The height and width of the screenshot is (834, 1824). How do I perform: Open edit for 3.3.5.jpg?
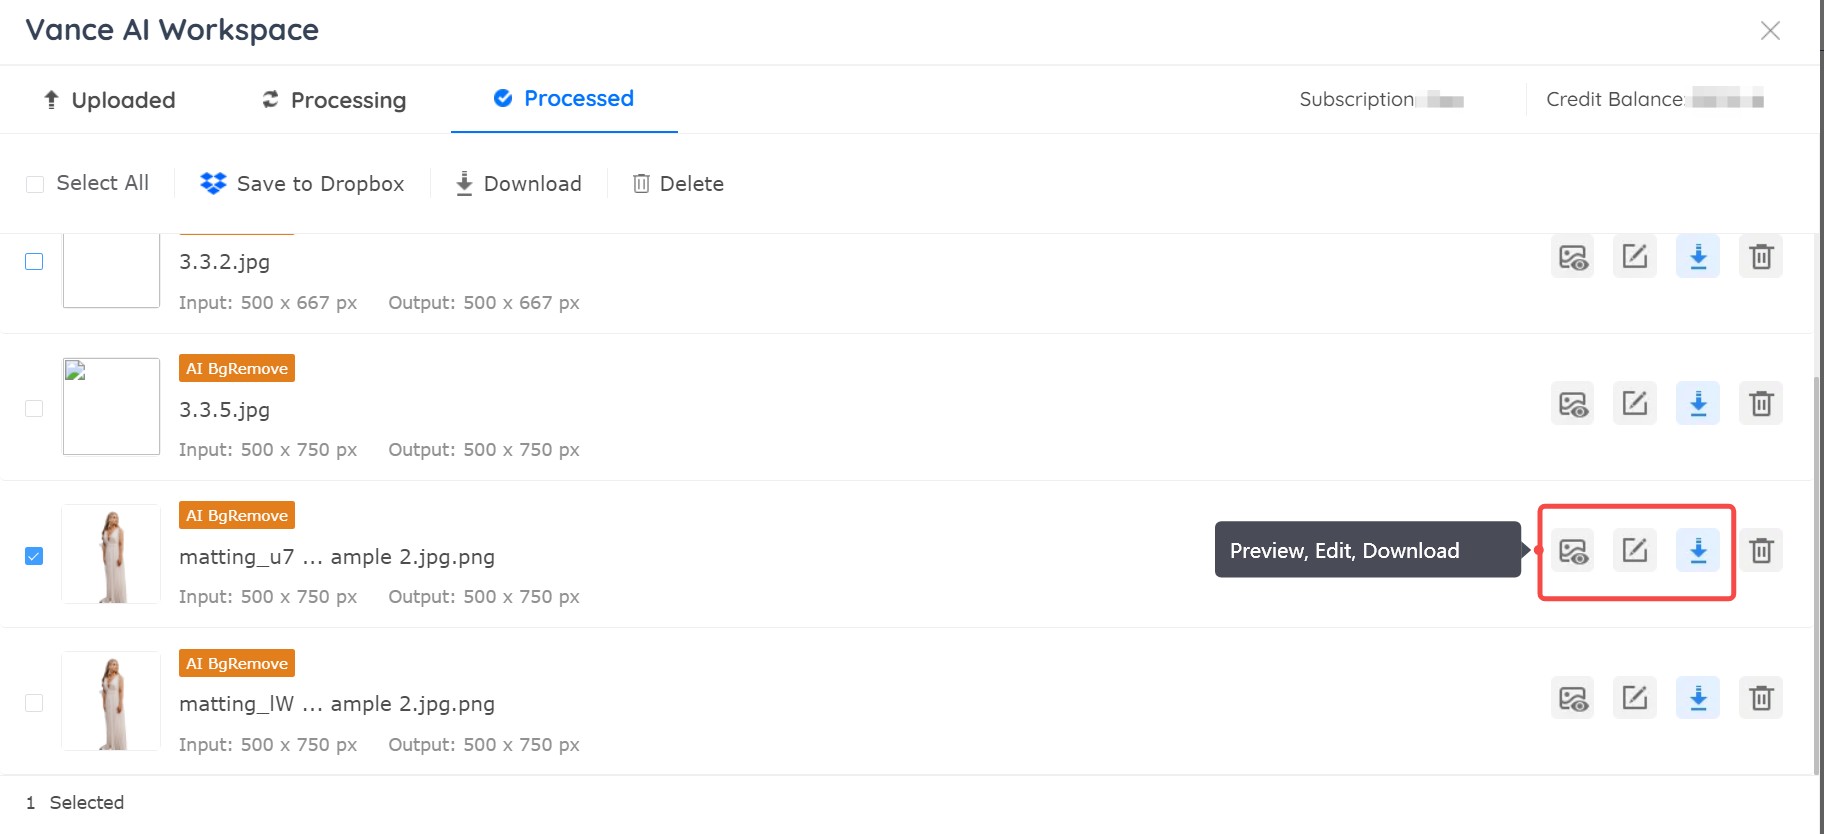[1635, 404]
